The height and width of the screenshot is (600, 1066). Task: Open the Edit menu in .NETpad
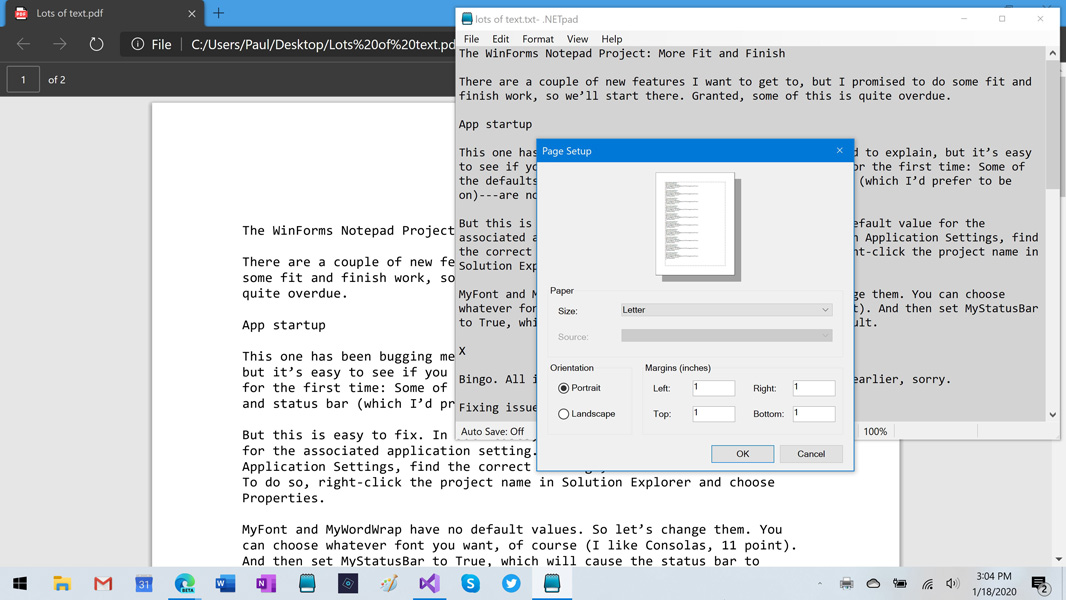click(x=500, y=39)
